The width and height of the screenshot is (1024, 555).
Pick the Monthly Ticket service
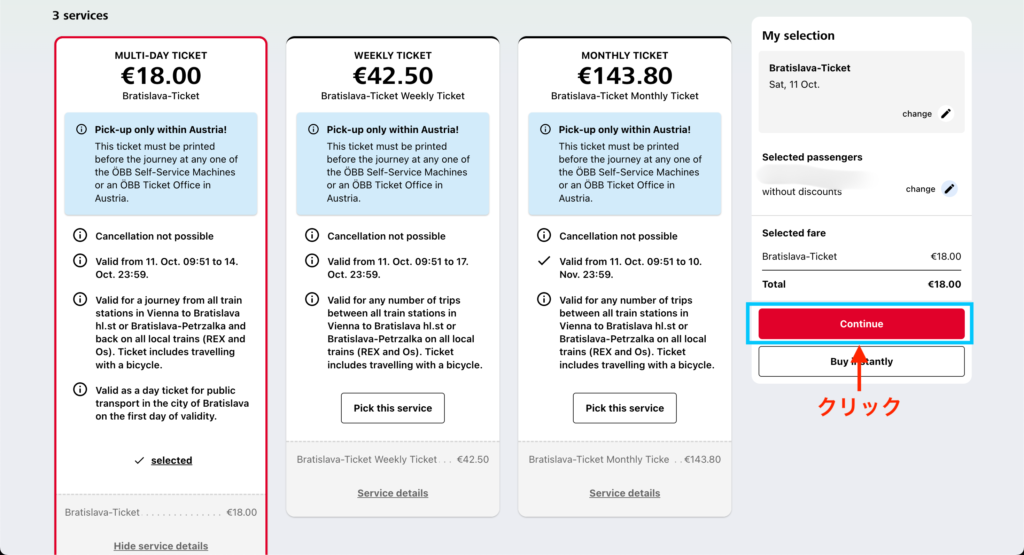pyautogui.click(x=625, y=408)
